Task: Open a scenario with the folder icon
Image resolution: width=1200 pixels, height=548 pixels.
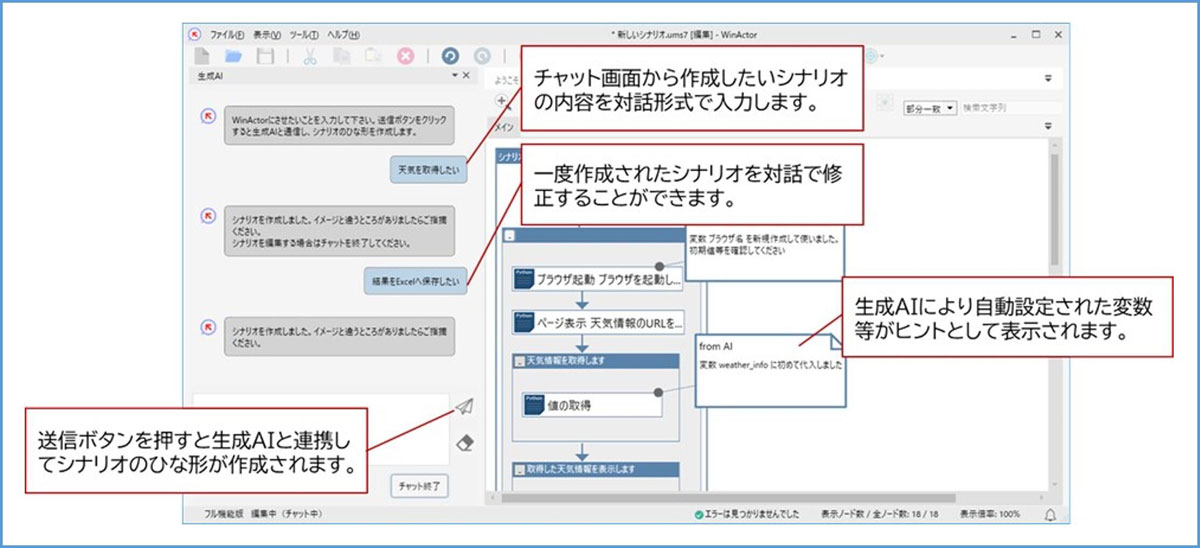Action: [x=234, y=56]
